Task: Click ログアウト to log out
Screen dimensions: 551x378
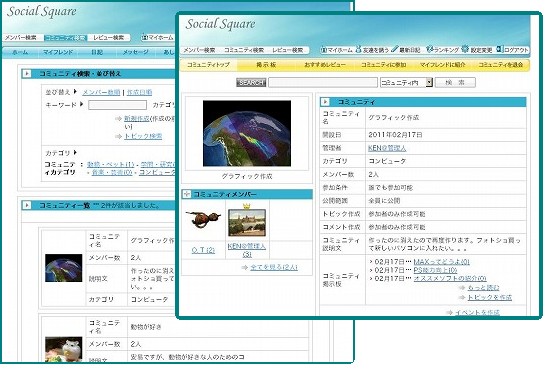Action: [x=512, y=50]
